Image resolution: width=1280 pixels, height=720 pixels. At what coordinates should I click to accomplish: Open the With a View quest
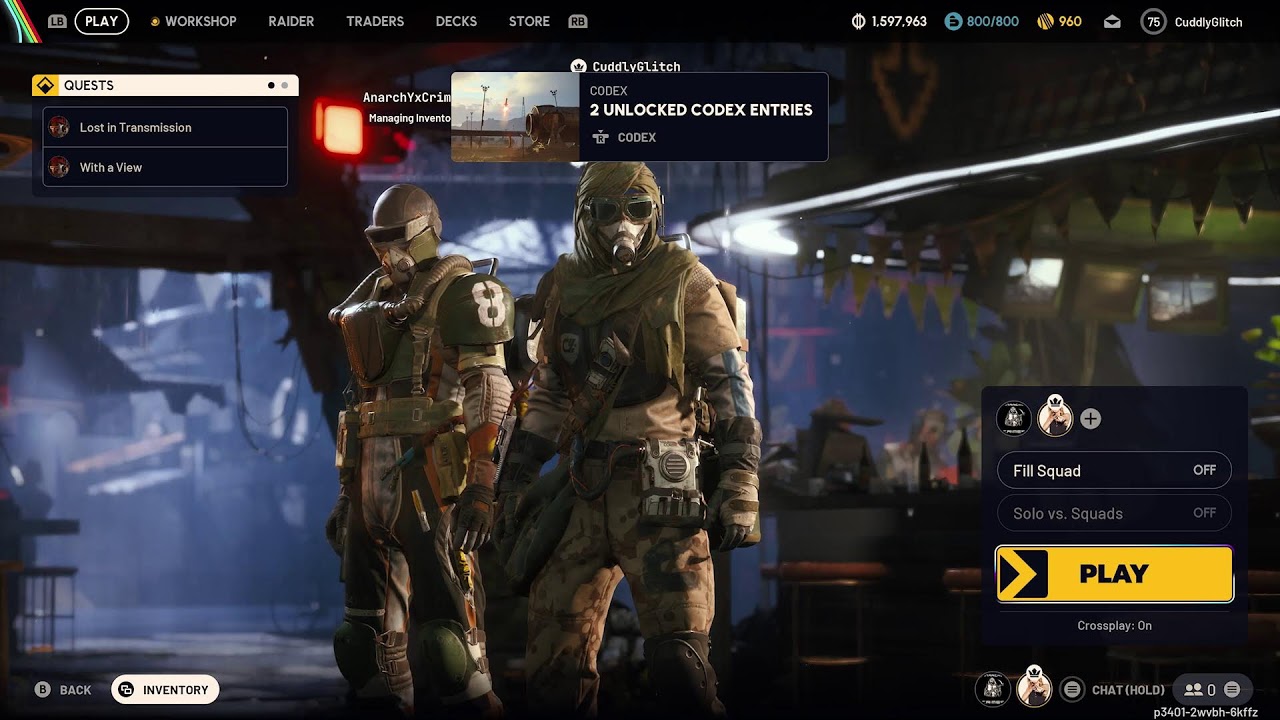(x=165, y=167)
